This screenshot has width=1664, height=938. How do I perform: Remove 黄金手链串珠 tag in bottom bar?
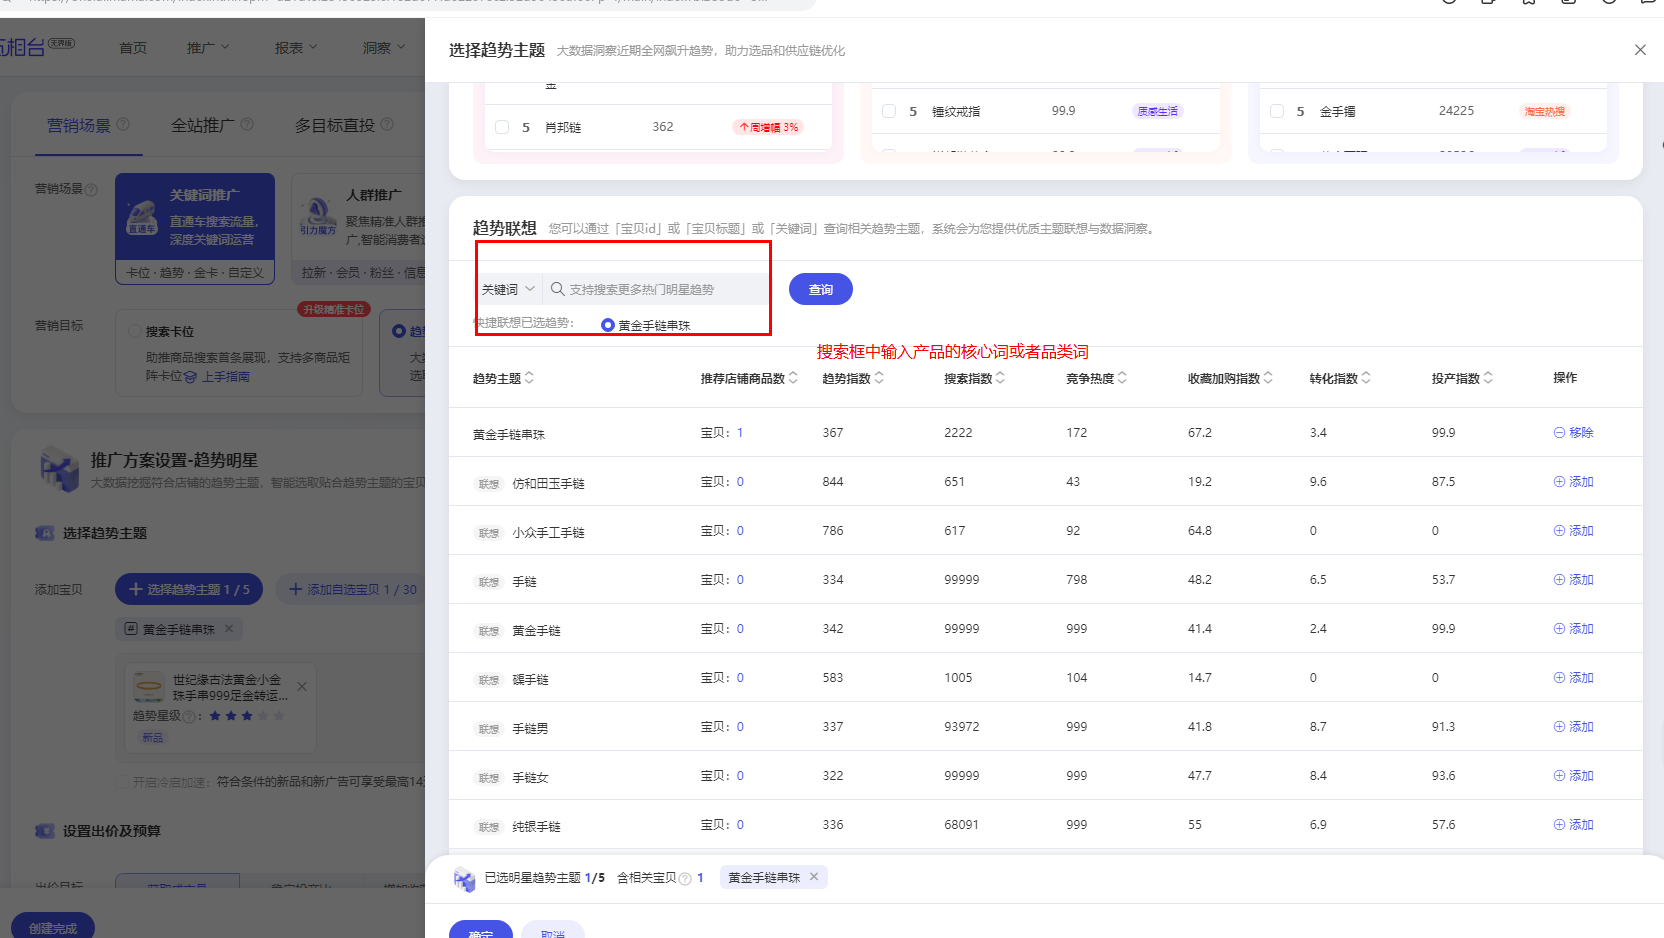(x=814, y=877)
